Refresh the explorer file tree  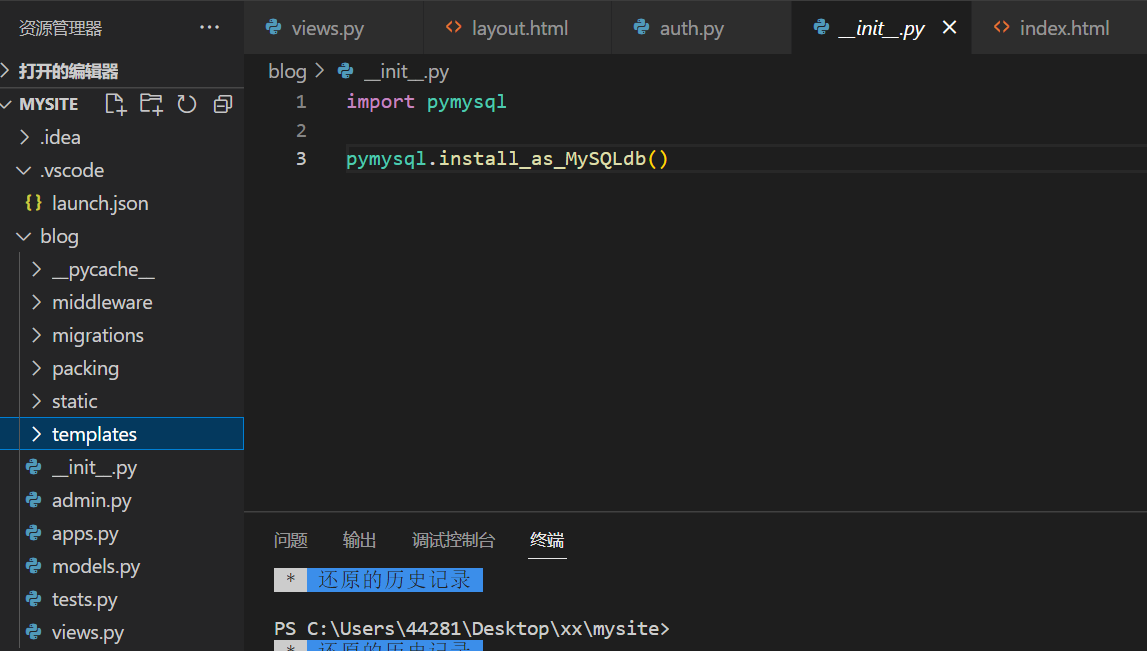click(x=187, y=104)
